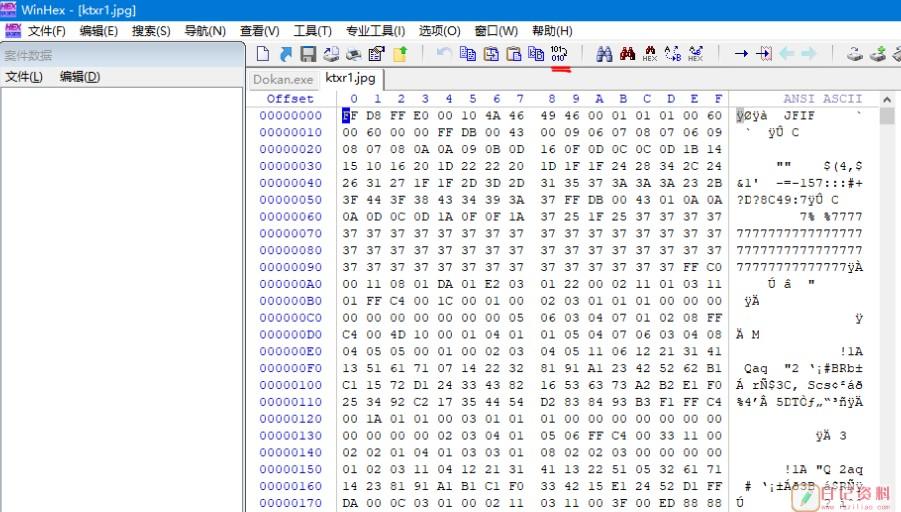Click the vertical scrollbar thumb
Image resolution: width=901 pixels, height=512 pixels.
pos(887,115)
